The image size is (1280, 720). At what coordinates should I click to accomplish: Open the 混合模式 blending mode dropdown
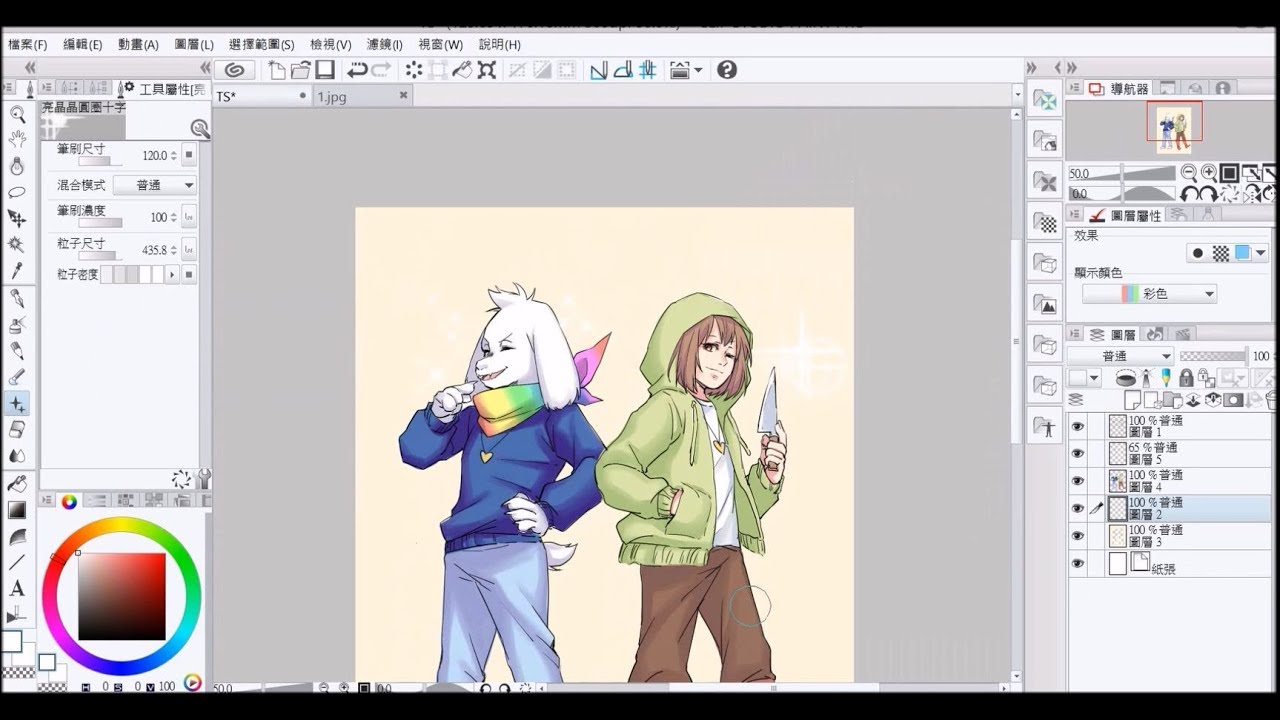pos(154,185)
